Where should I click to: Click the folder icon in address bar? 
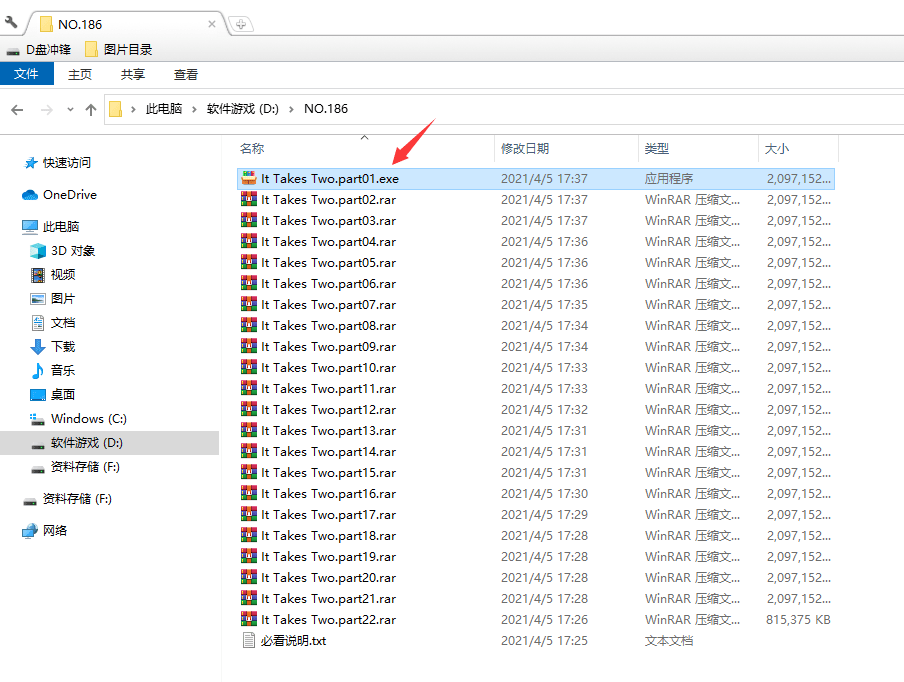115,109
